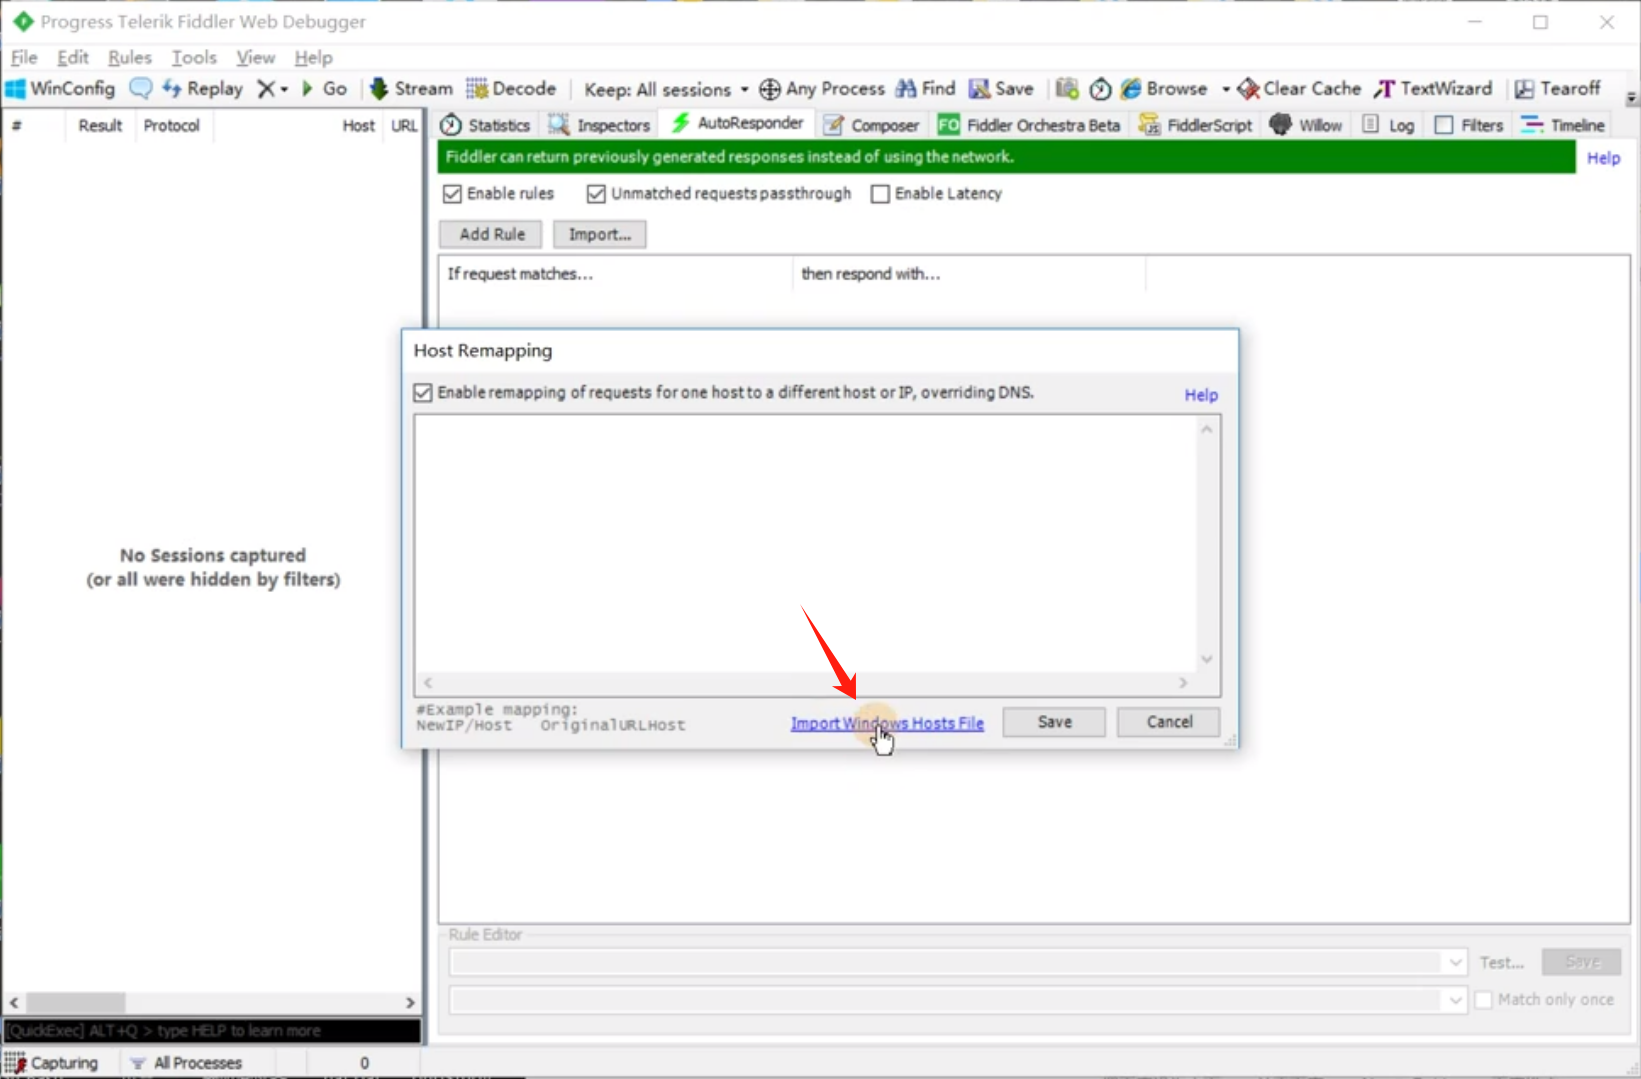Expand the Browse dropdown arrow
1641x1079 pixels.
pyautogui.click(x=1225, y=89)
